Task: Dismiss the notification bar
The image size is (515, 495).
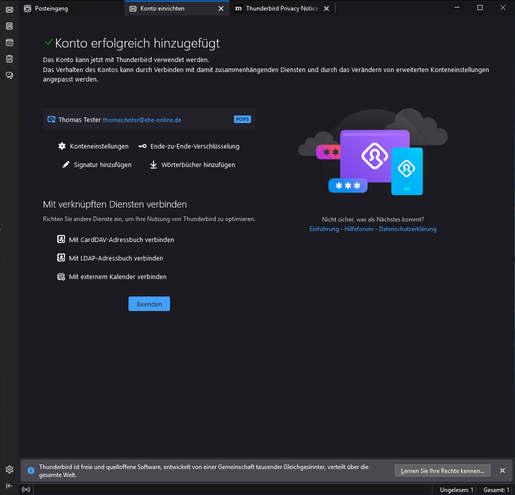Action: point(502,470)
